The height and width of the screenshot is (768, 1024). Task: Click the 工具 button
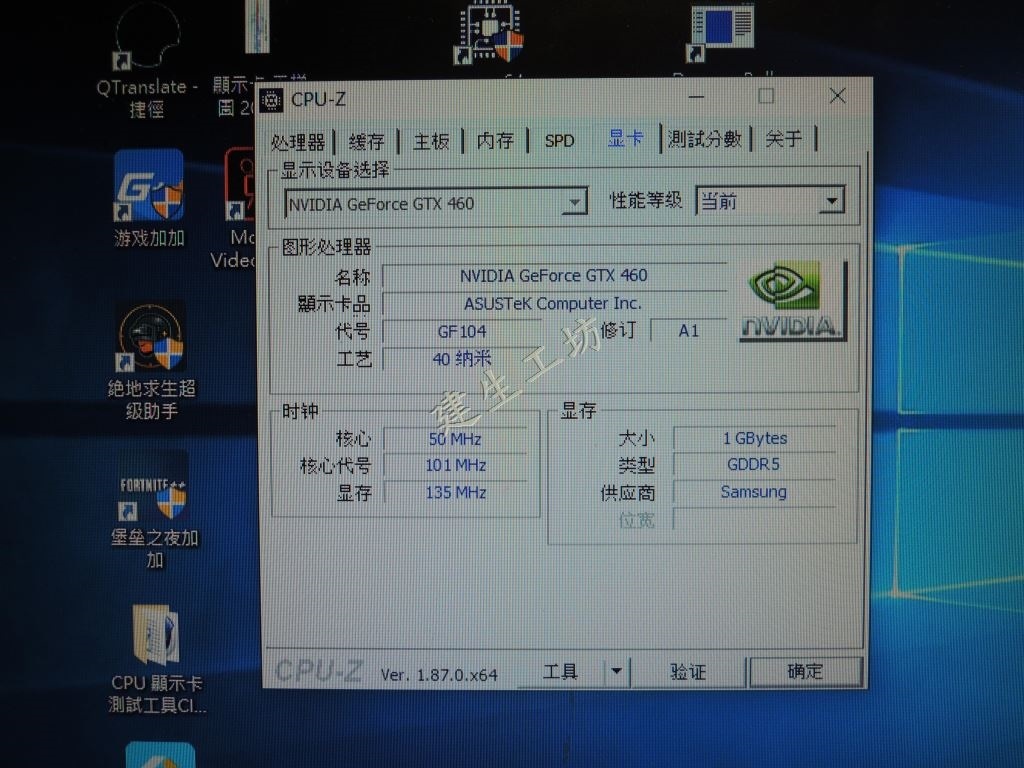560,671
